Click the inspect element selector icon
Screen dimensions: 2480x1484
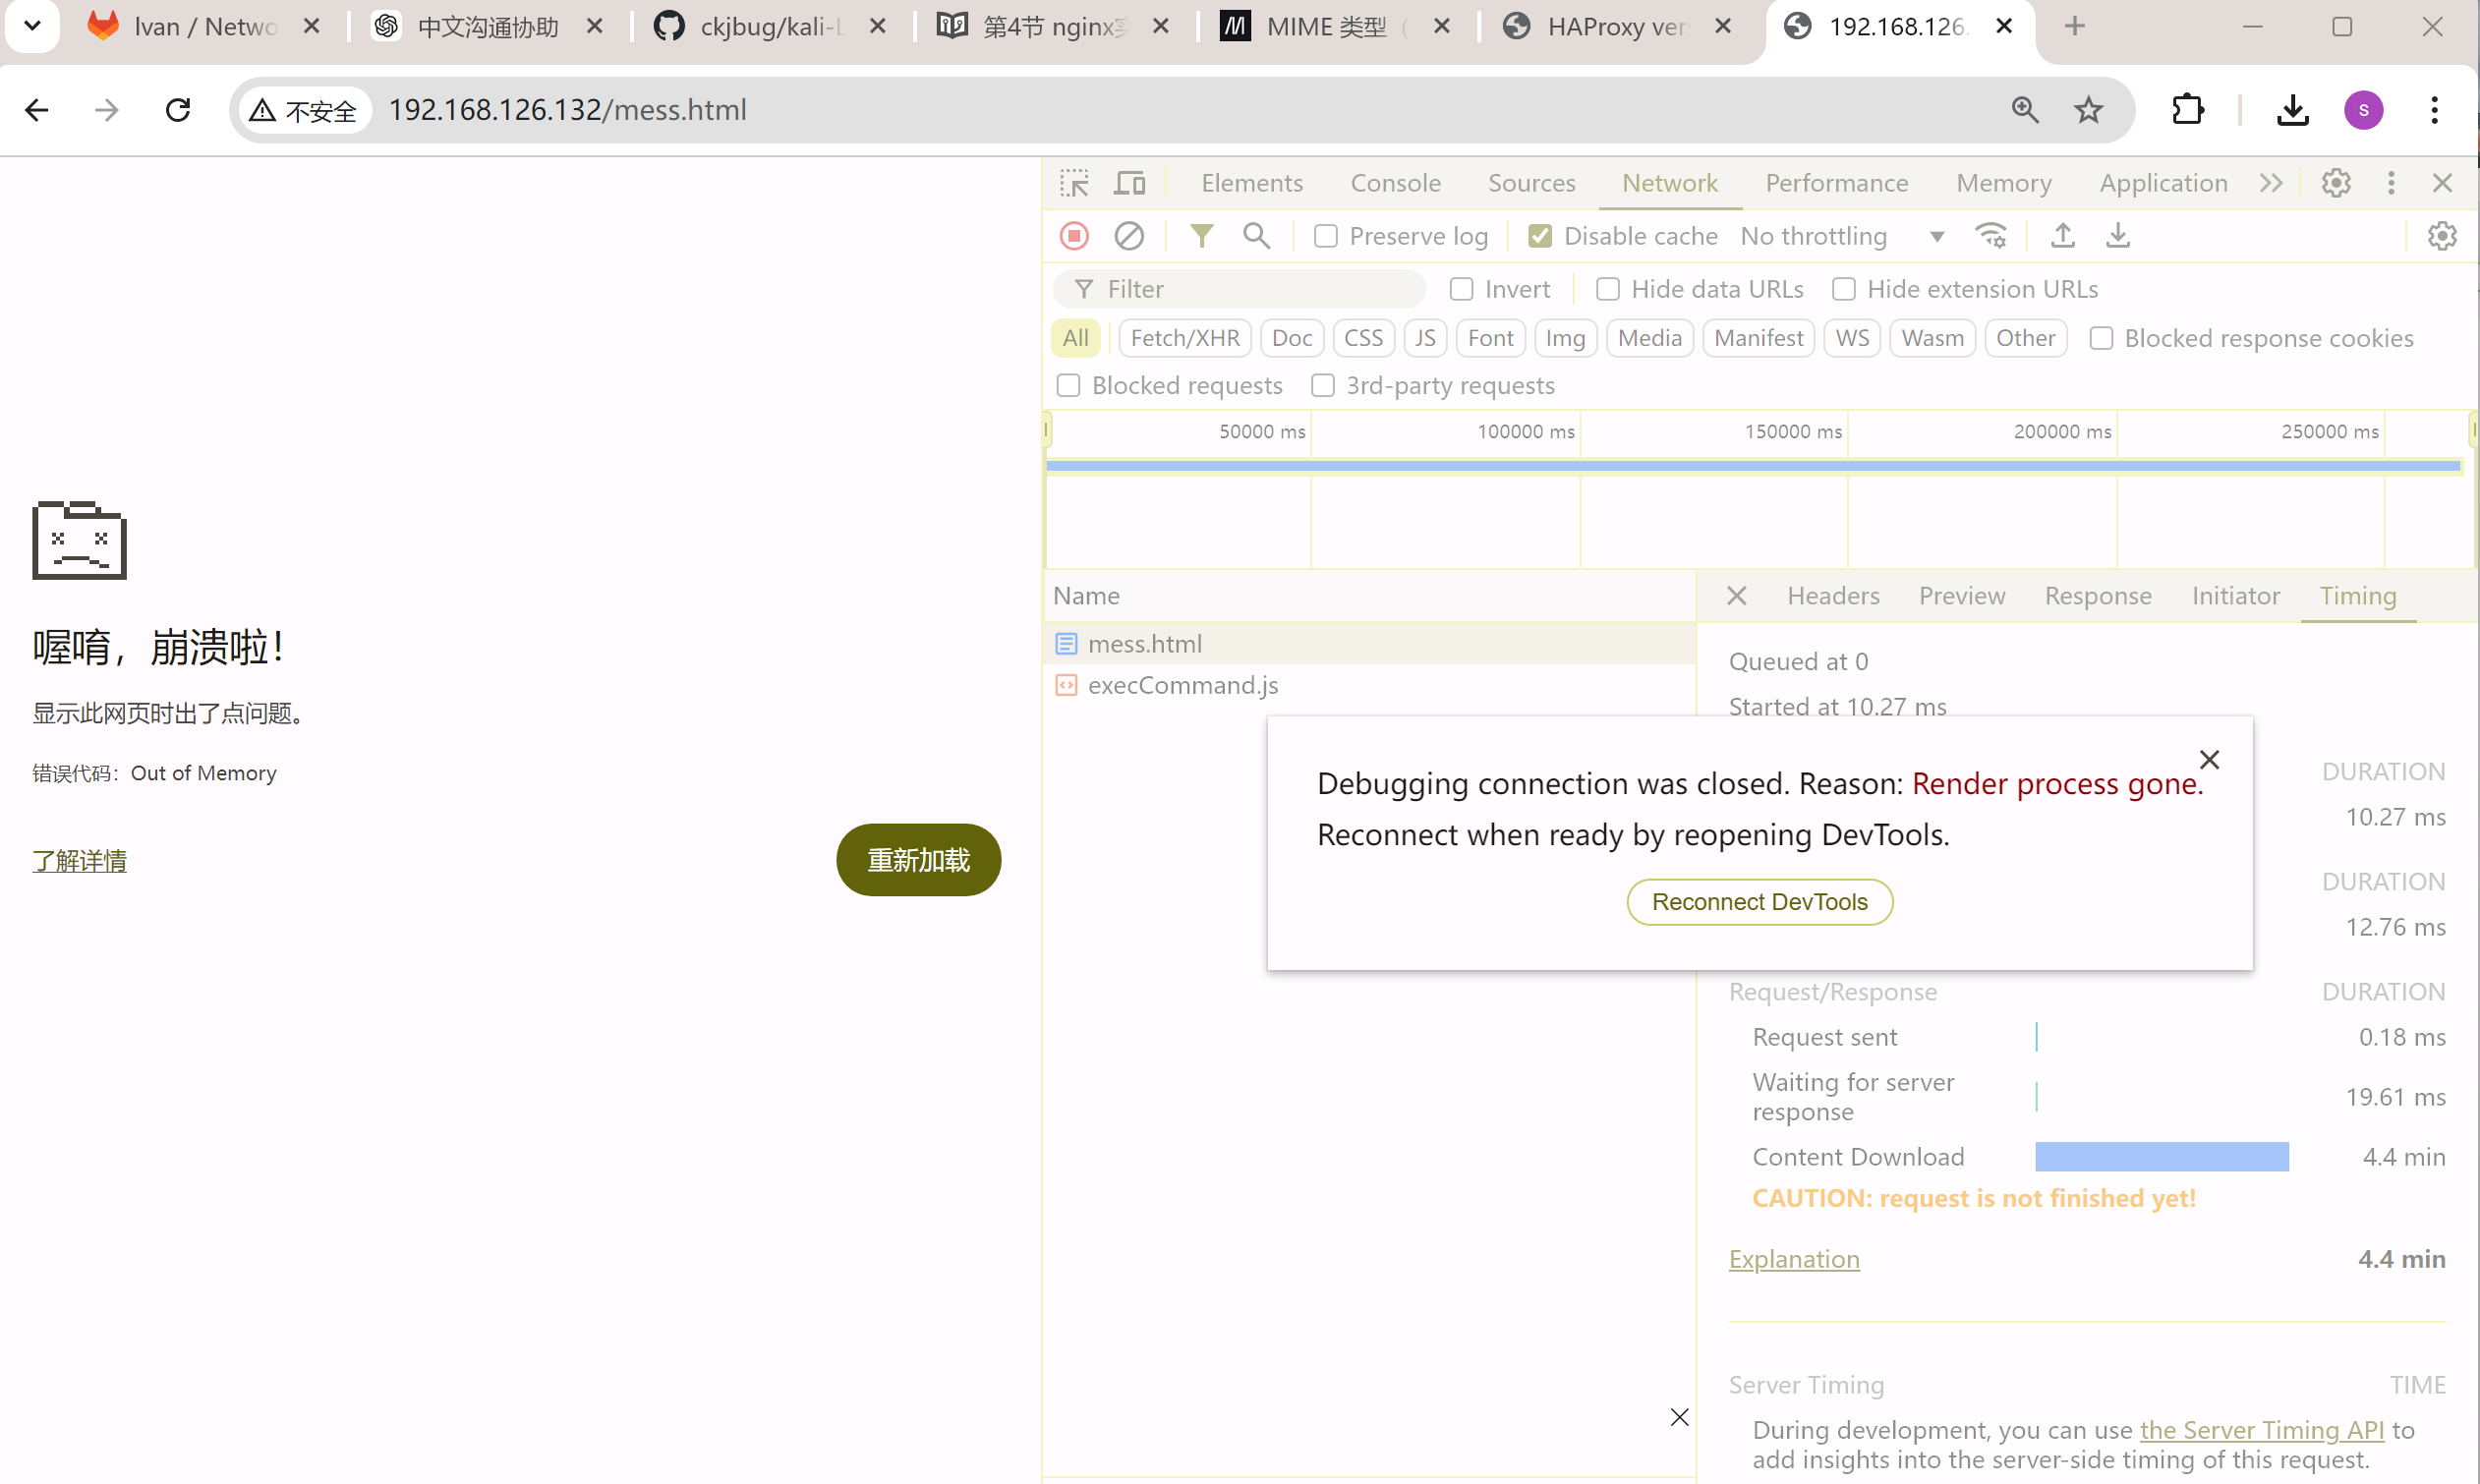tap(1074, 183)
